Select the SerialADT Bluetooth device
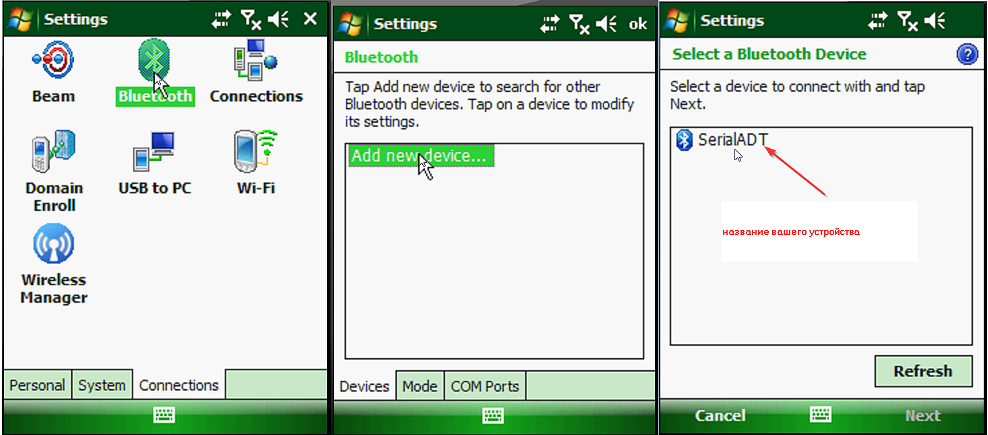The height and width of the screenshot is (435, 988). (722, 140)
